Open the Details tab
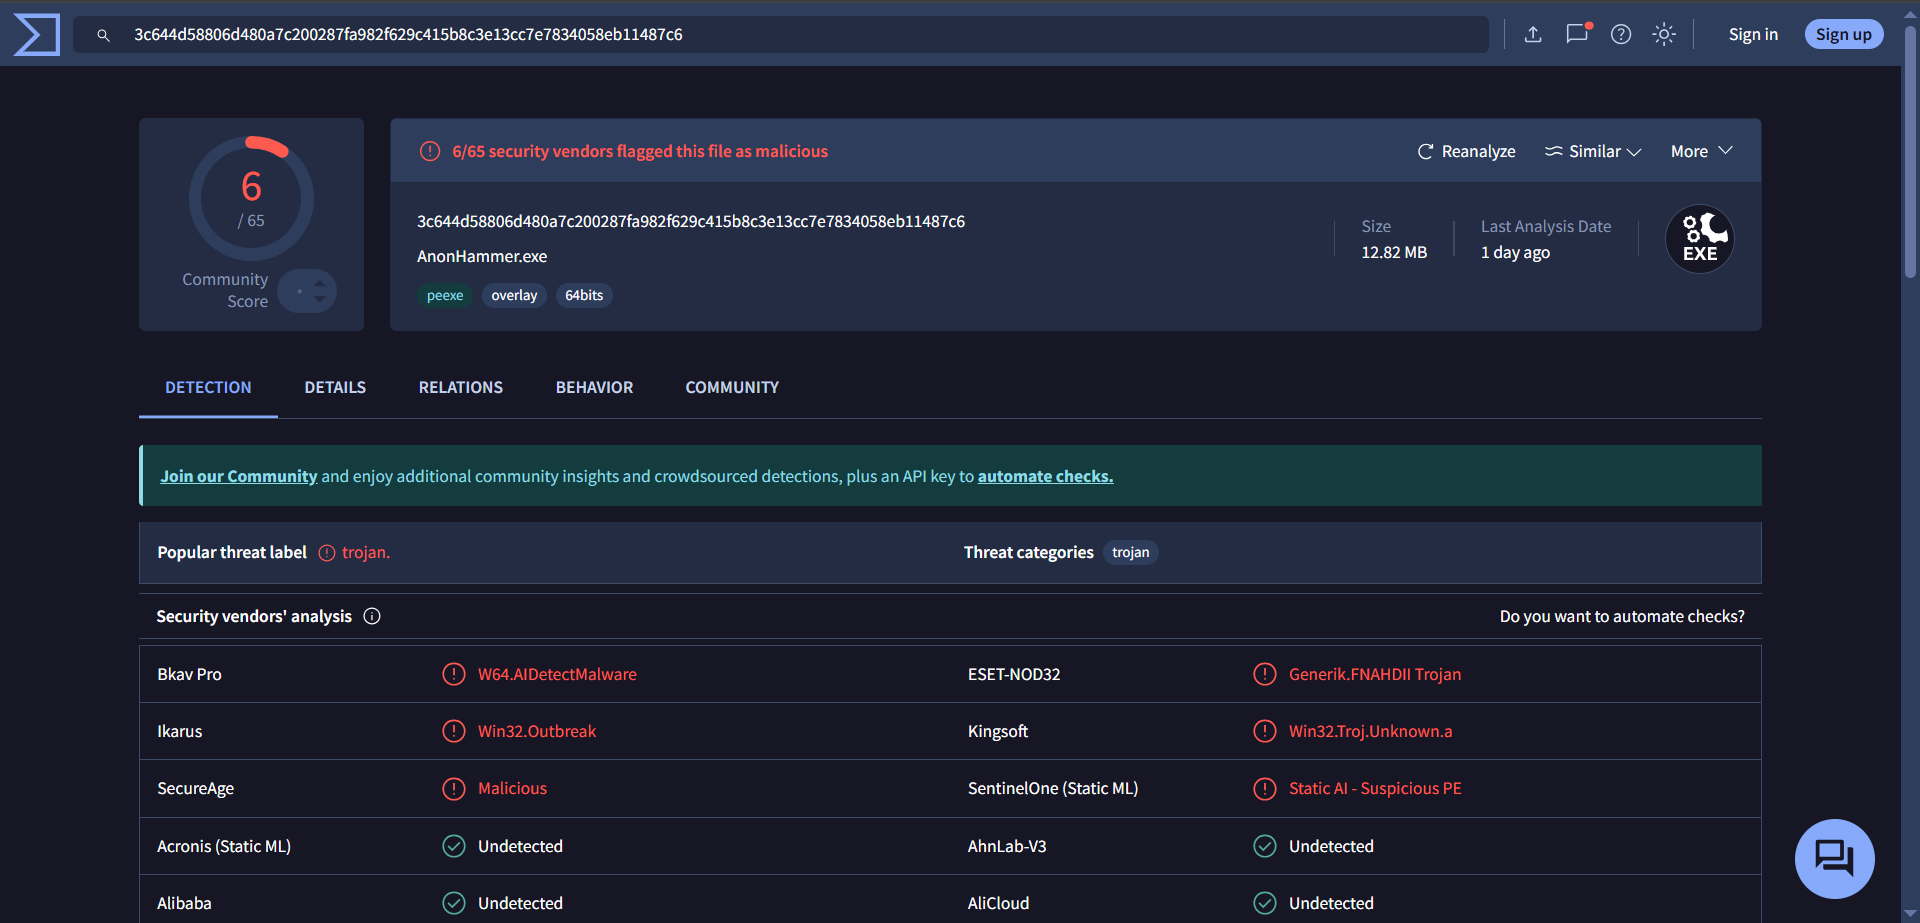This screenshot has height=923, width=1920. [x=335, y=387]
